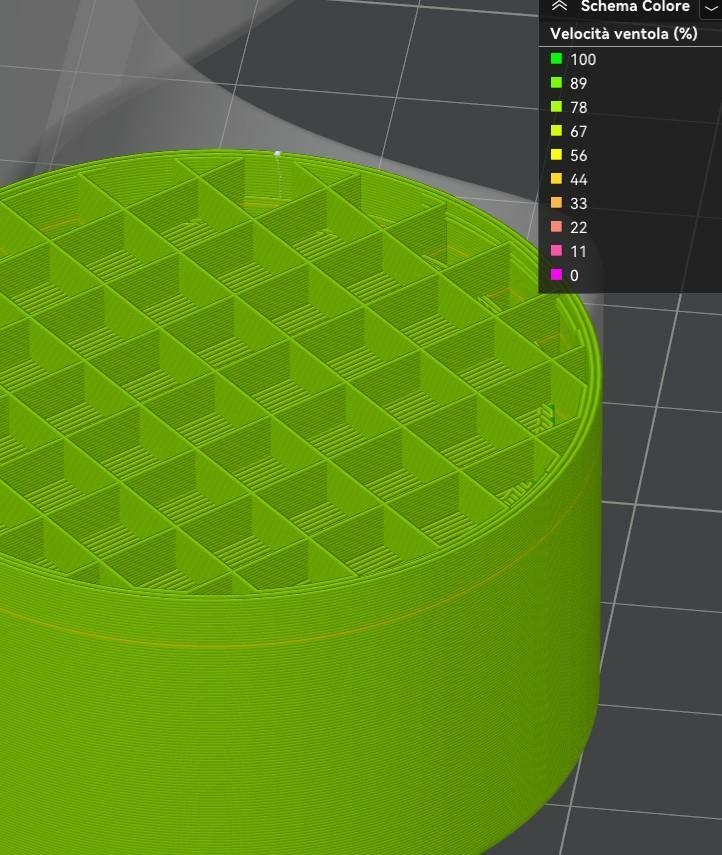Open the Schema Colore dropdown arrow
722x855 pixels.
point(711,8)
